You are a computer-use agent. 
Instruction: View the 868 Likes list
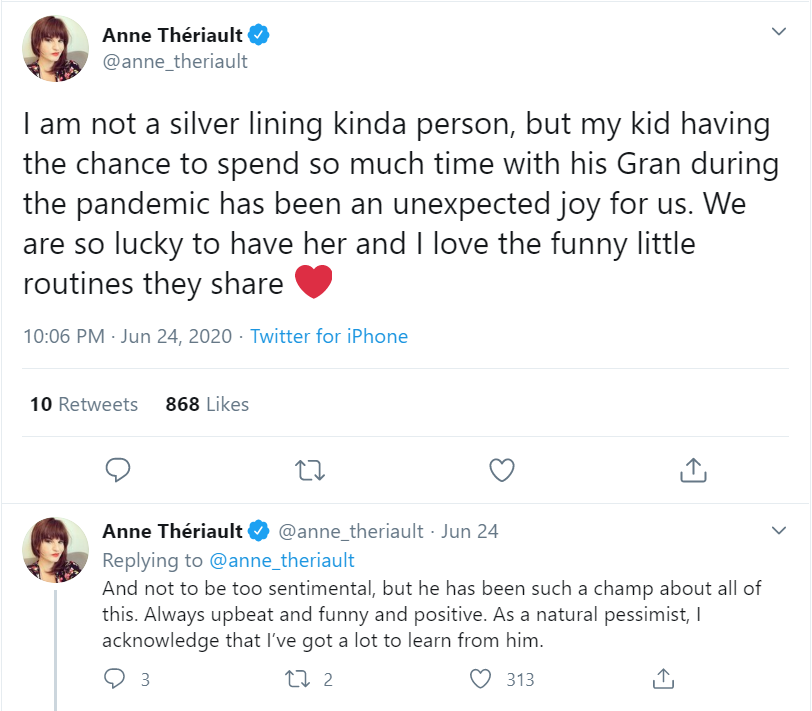[x=207, y=404]
